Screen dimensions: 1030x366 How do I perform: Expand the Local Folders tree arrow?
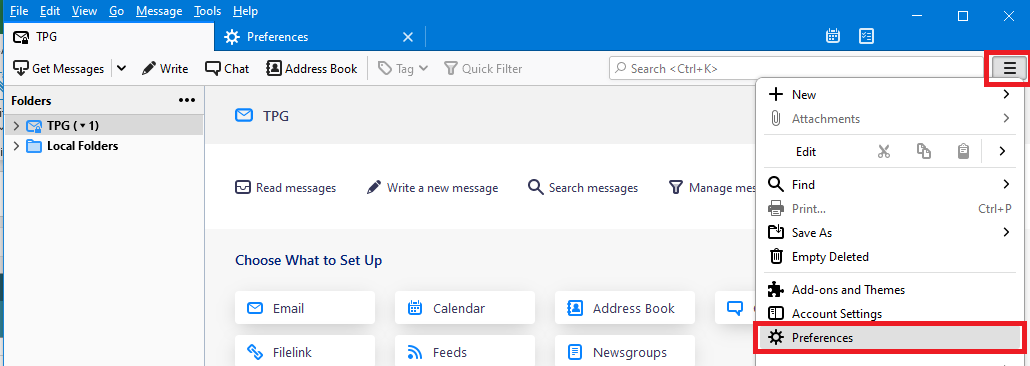[16, 146]
